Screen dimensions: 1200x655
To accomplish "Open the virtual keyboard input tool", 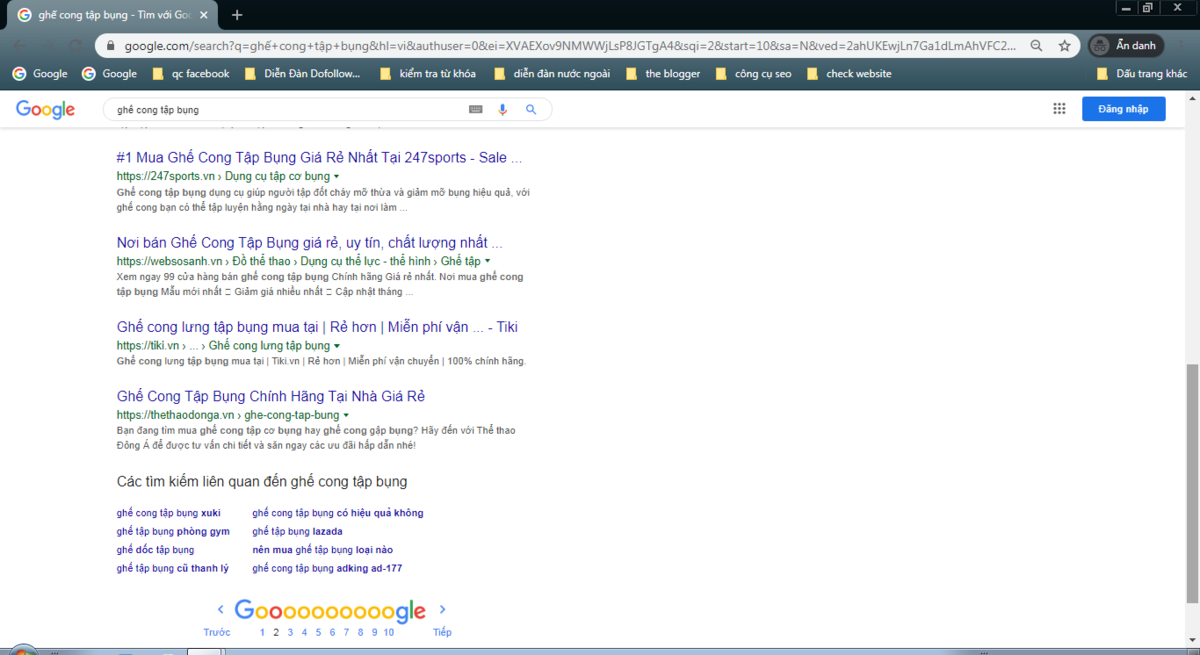I will [x=475, y=110].
